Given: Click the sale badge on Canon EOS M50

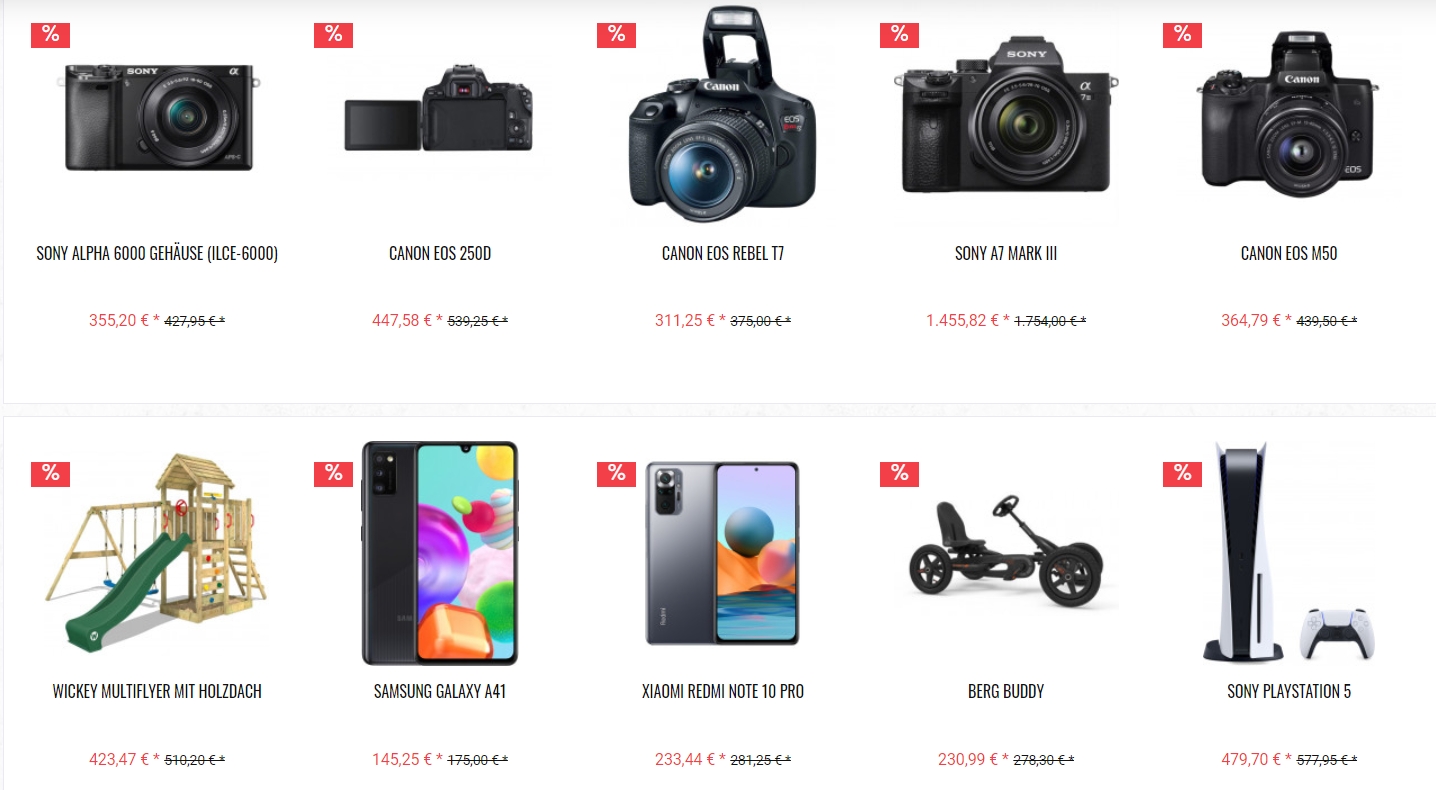Looking at the screenshot, I should (1182, 35).
